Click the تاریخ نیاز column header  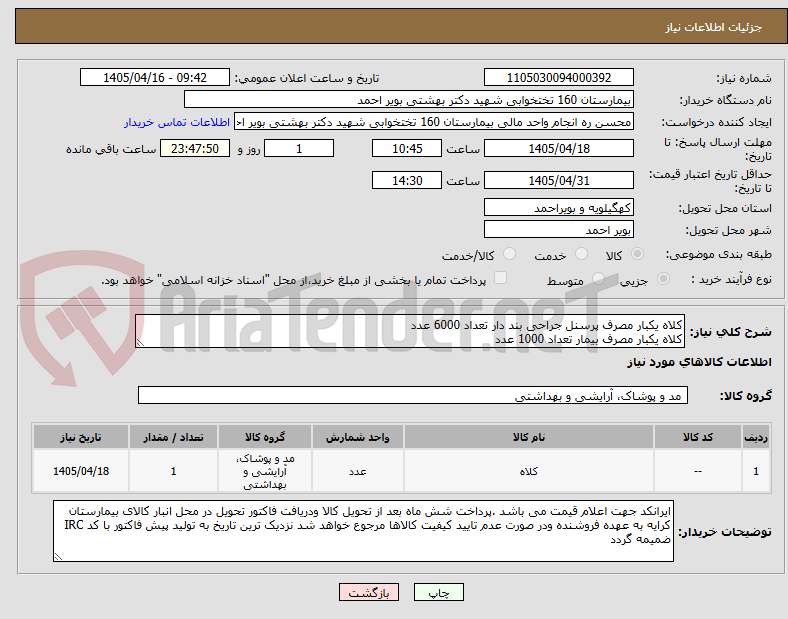(x=81, y=437)
